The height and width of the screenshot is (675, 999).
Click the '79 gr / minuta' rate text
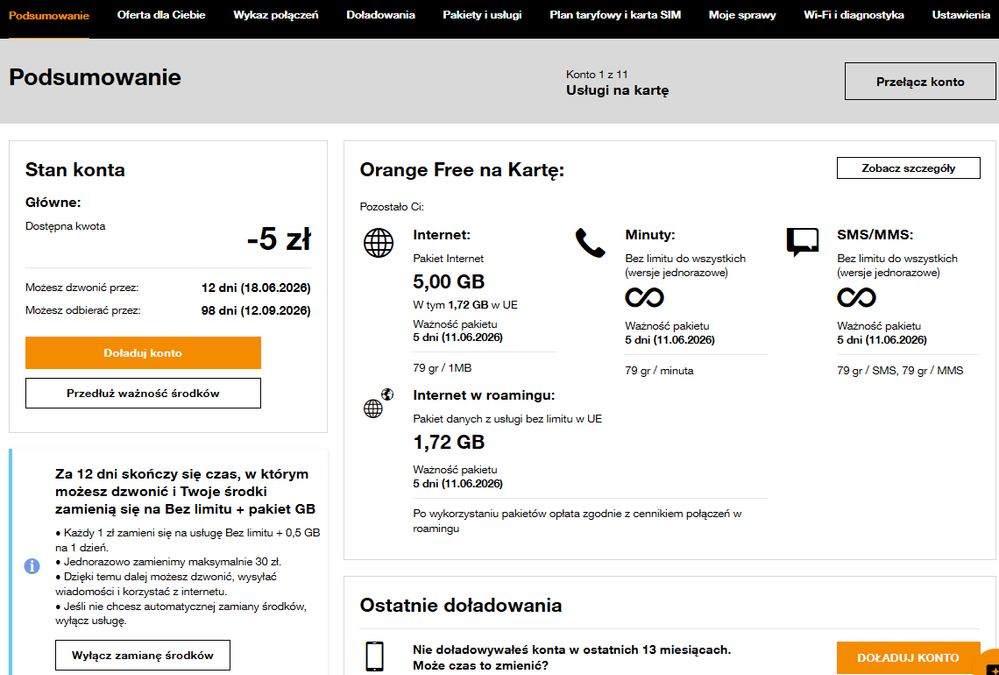(659, 370)
